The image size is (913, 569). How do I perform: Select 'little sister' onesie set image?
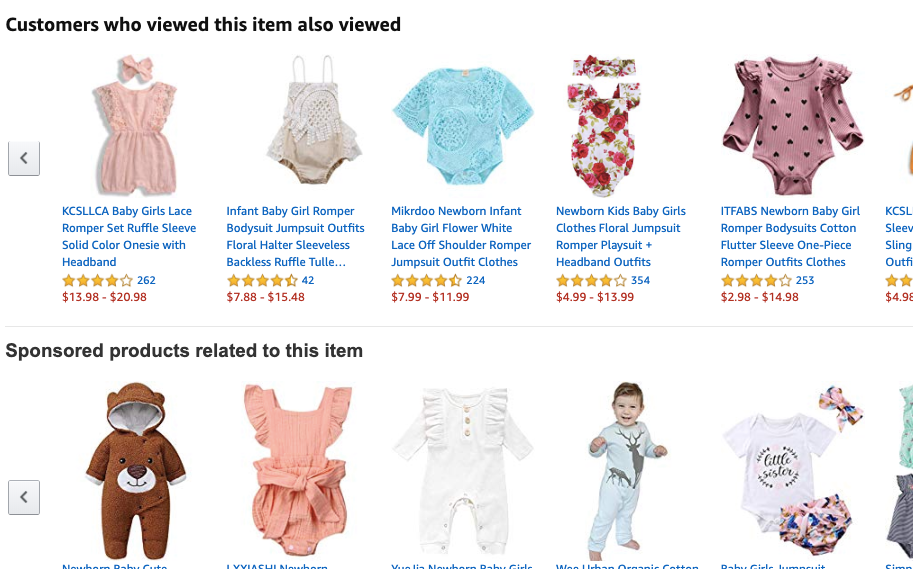(x=792, y=471)
